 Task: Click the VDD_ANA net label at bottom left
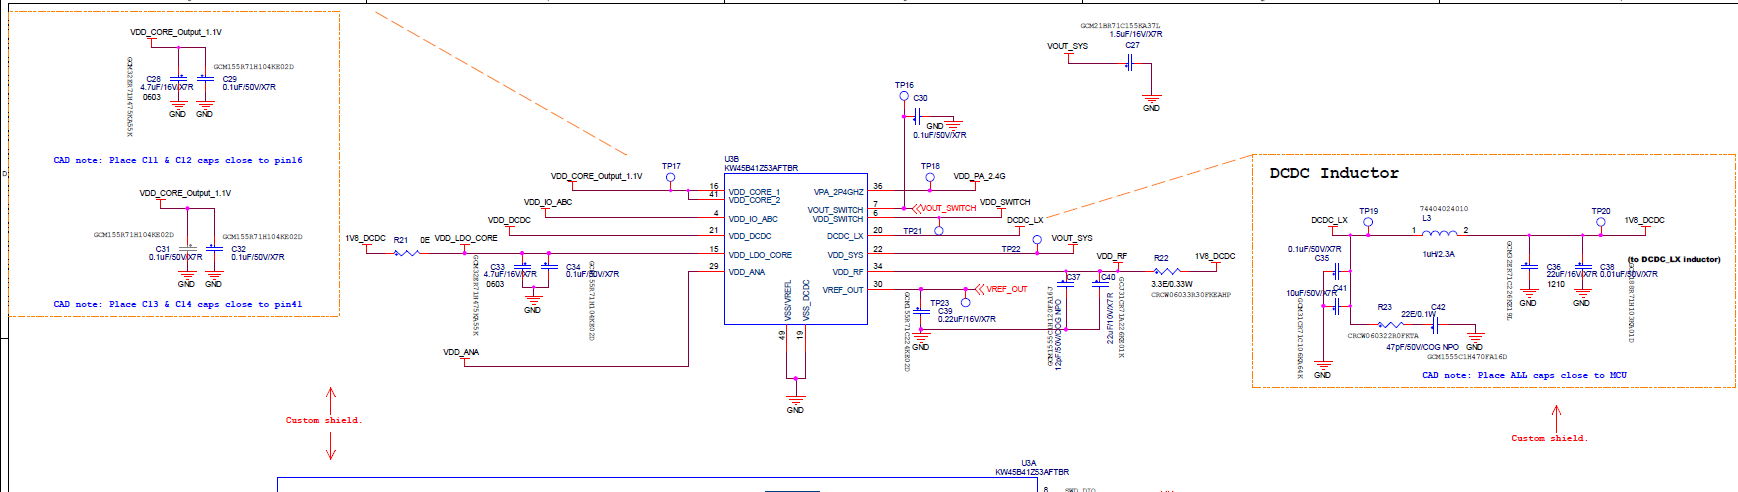pos(461,352)
